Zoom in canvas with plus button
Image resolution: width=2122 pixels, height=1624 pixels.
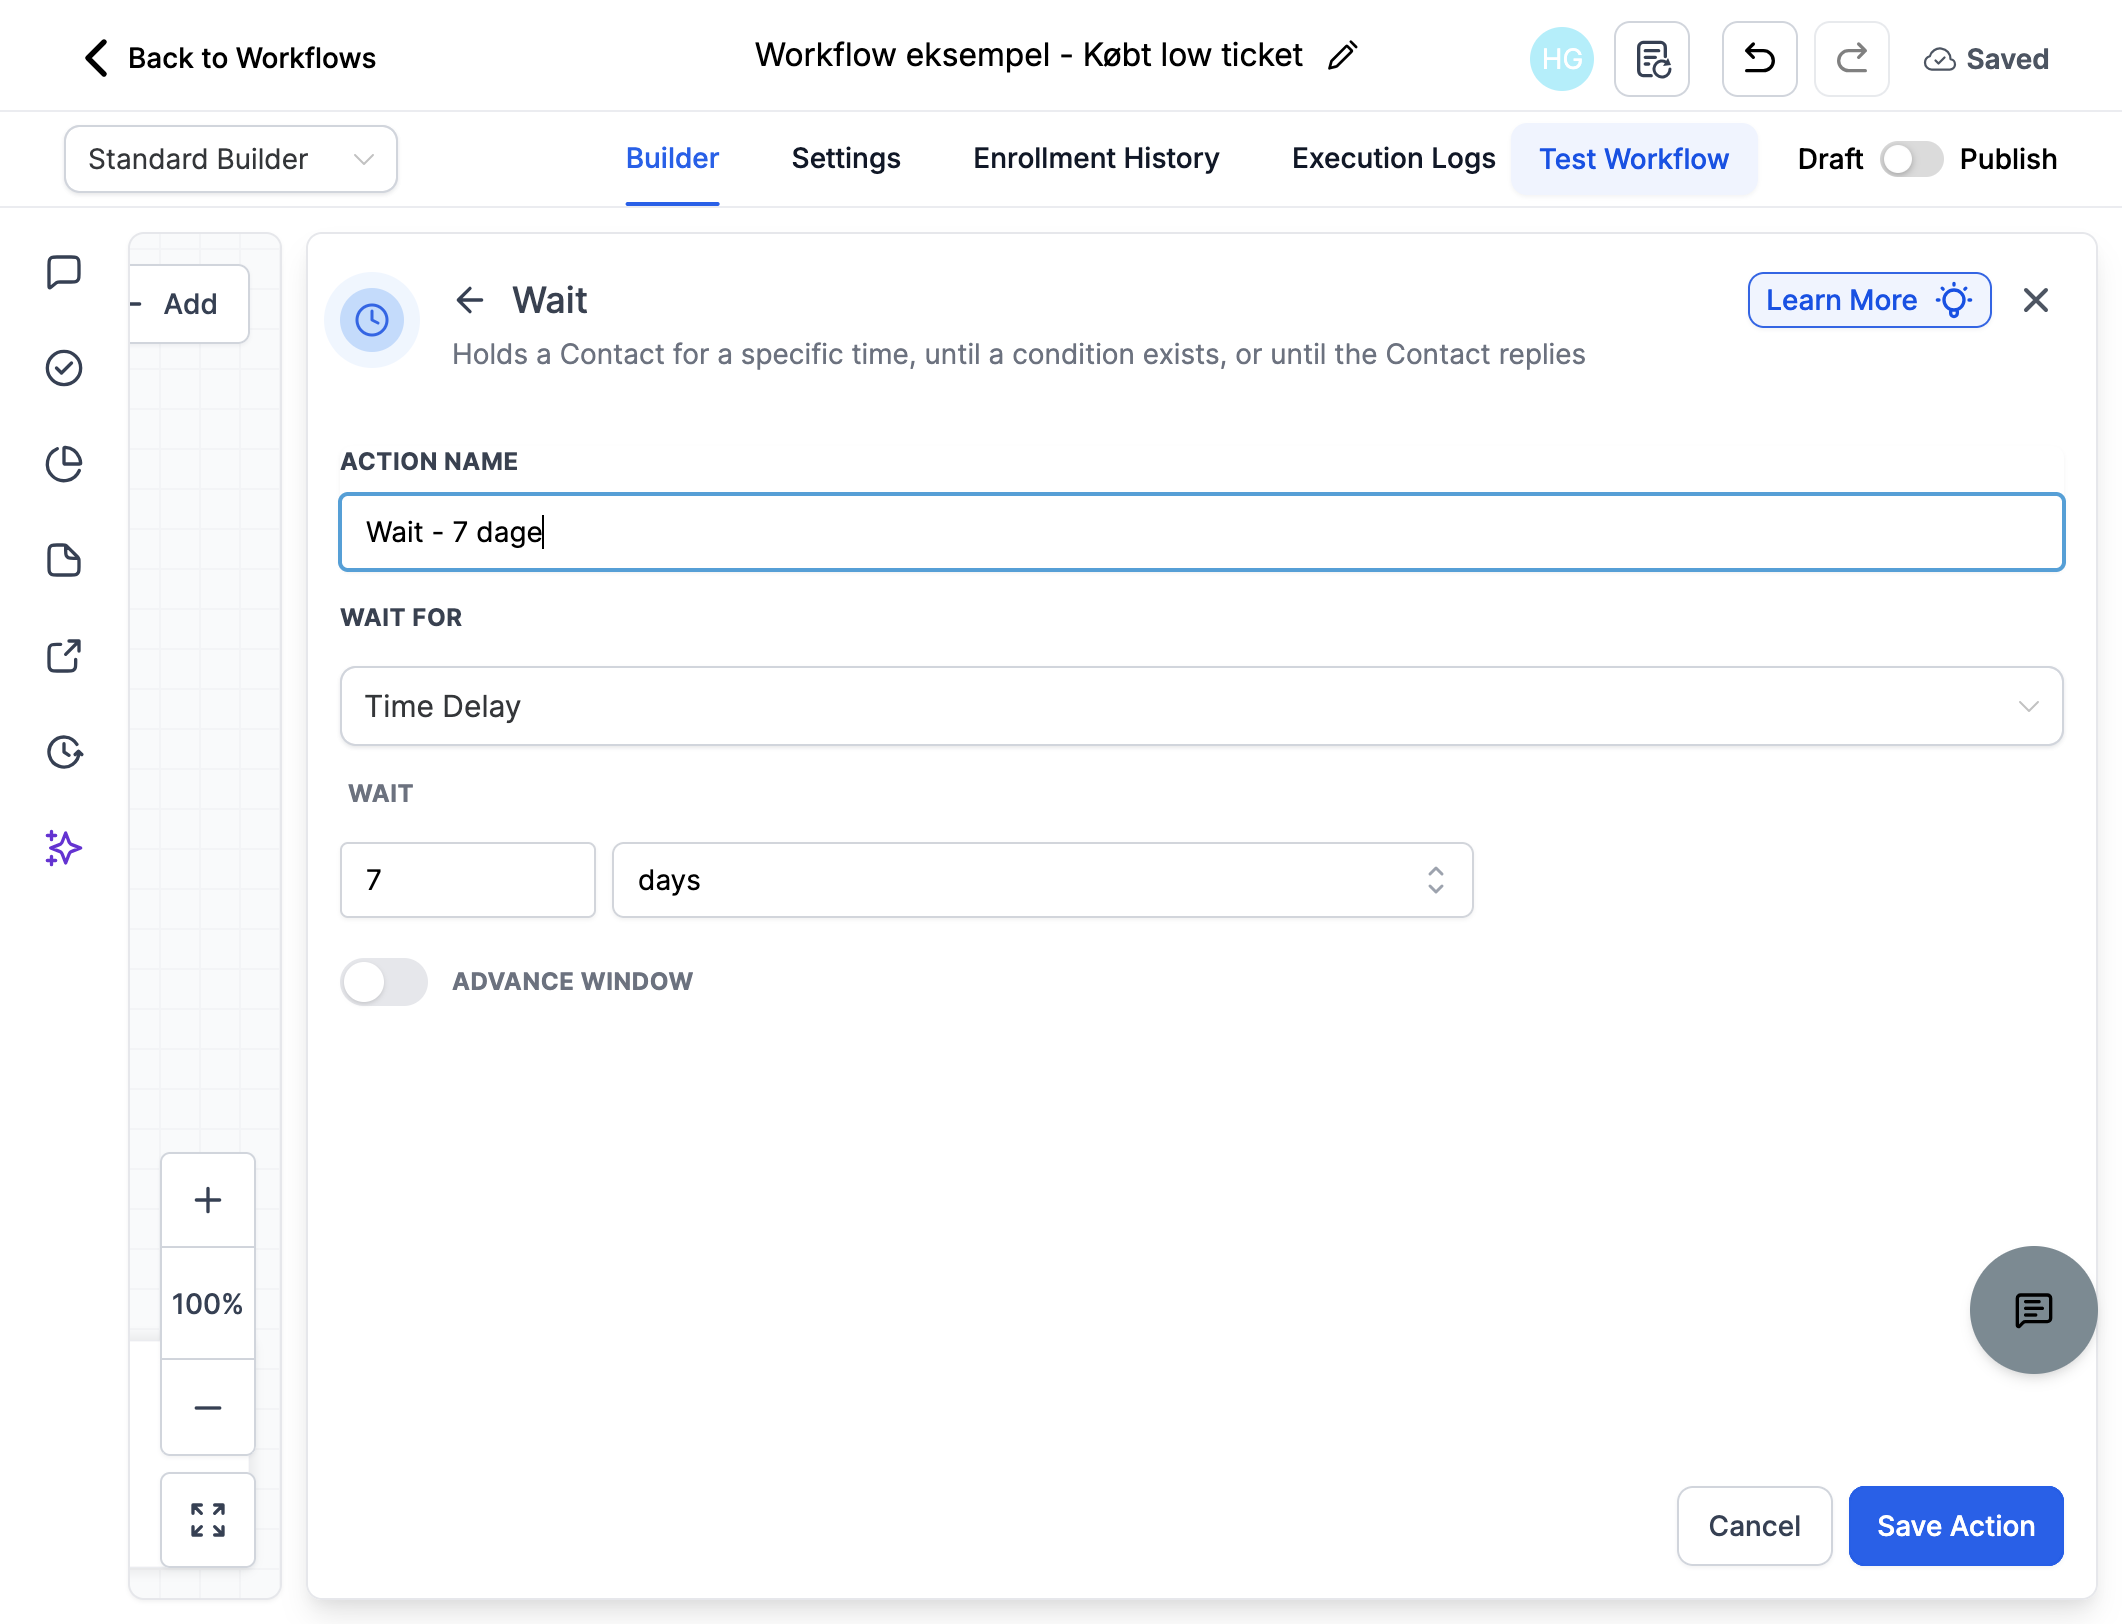pyautogui.click(x=208, y=1200)
